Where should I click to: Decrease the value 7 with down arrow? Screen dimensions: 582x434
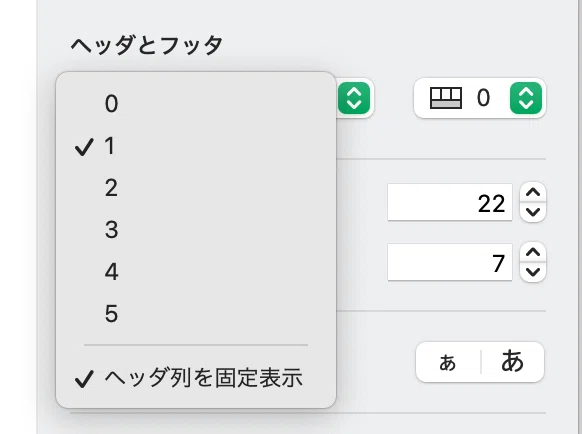point(533,272)
